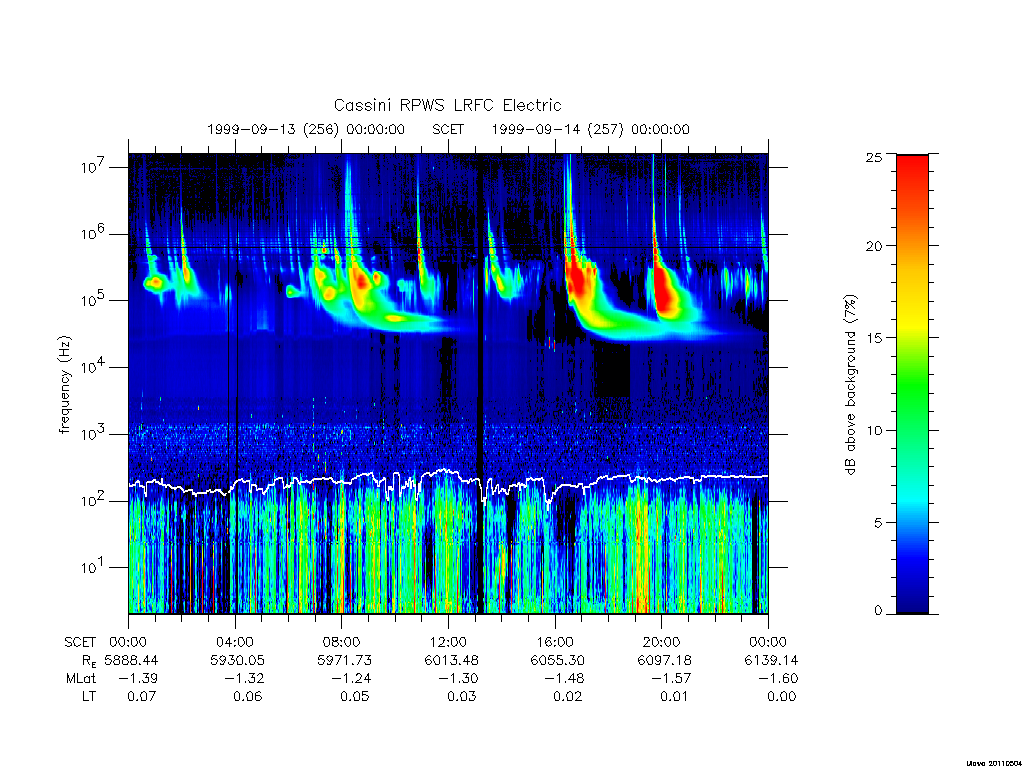
Task: Click the start date '1999-09-13 (256) 00:00:00'
Action: tap(306, 129)
